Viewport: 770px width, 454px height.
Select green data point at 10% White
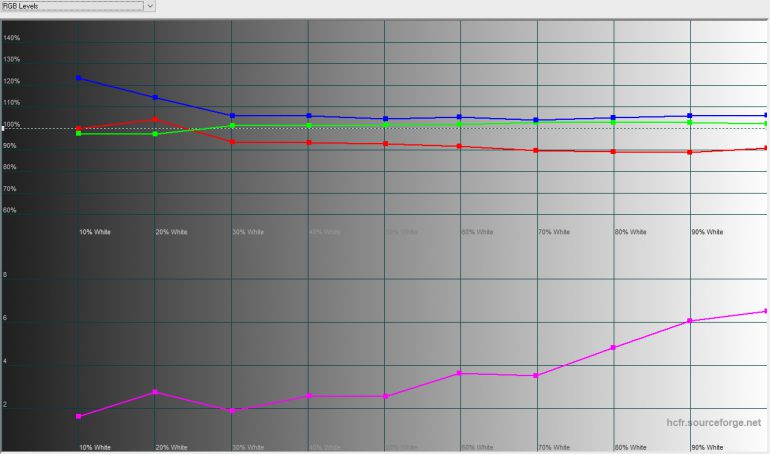79,134
